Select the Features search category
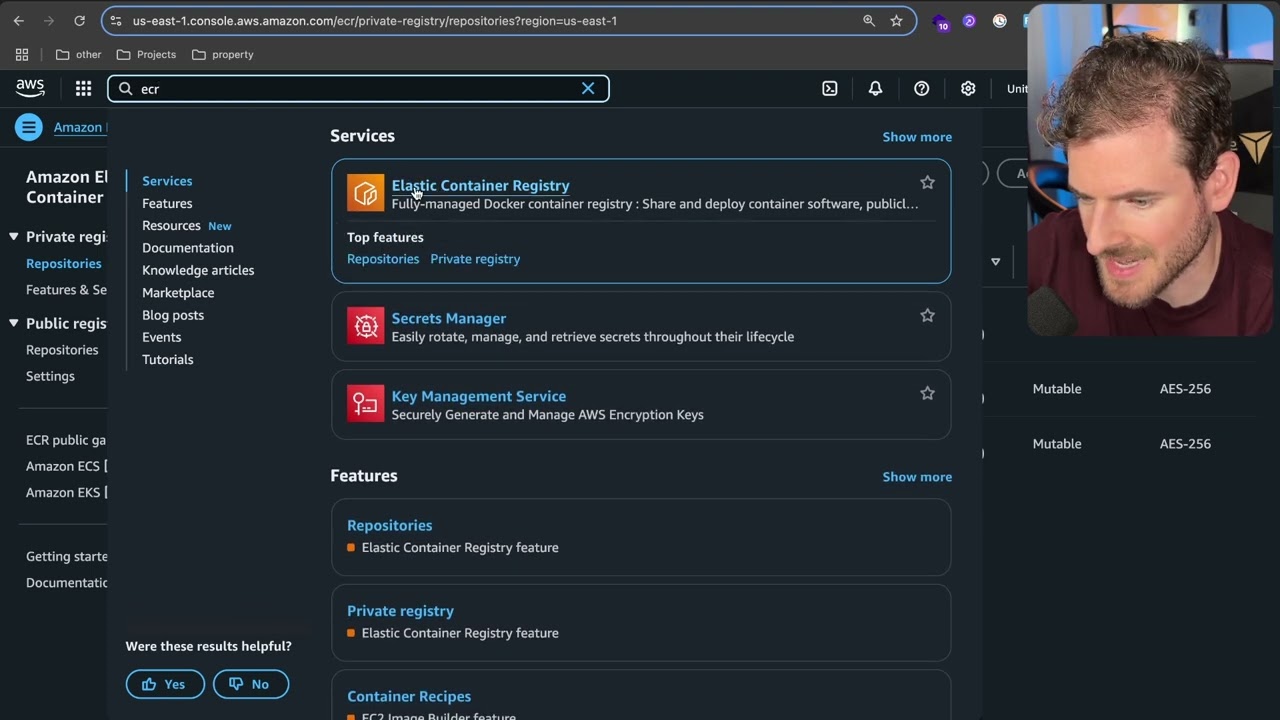Image resolution: width=1280 pixels, height=720 pixels. click(x=167, y=203)
